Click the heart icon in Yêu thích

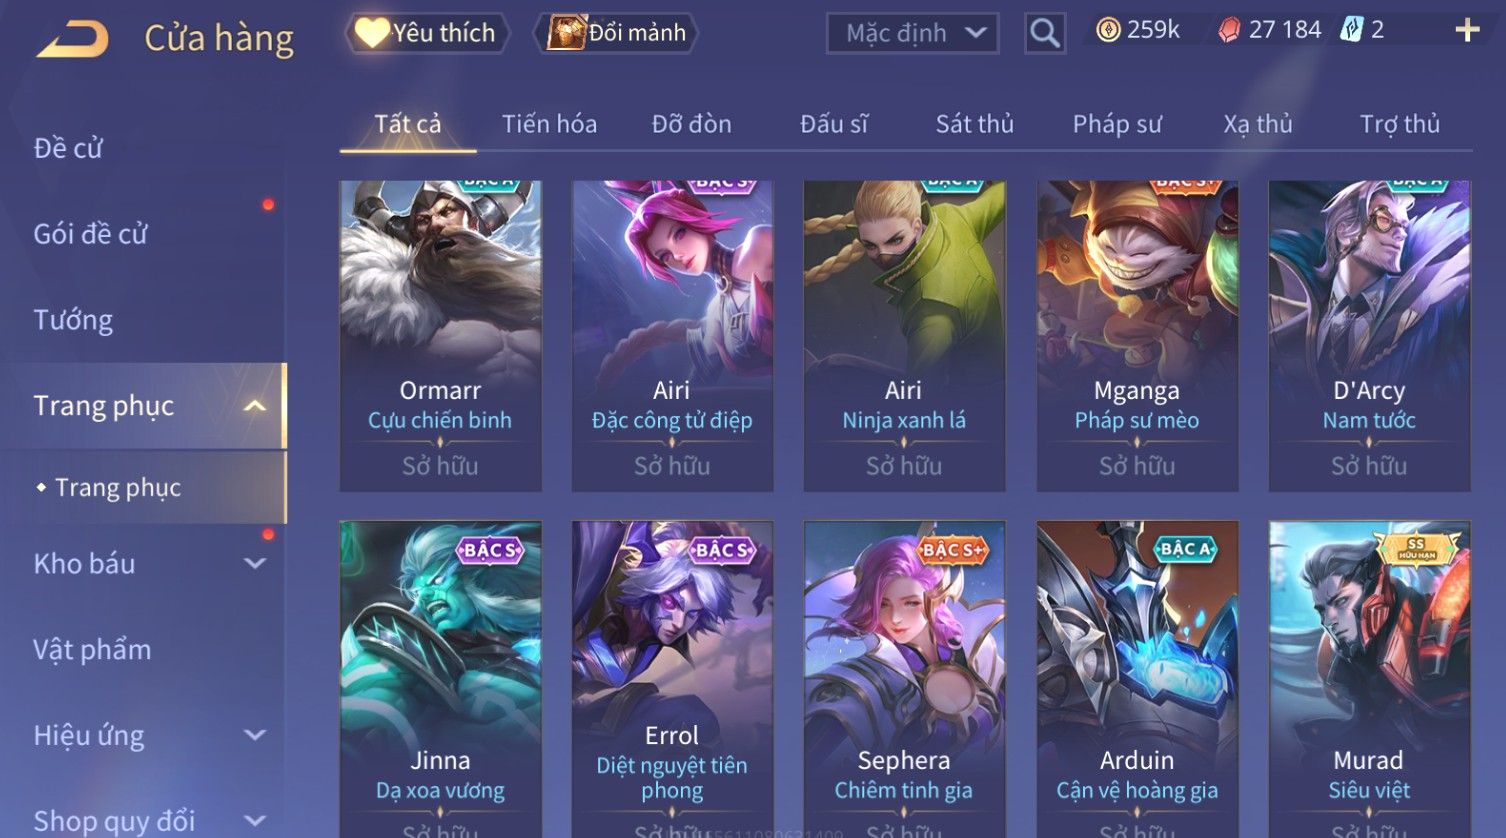click(x=371, y=33)
